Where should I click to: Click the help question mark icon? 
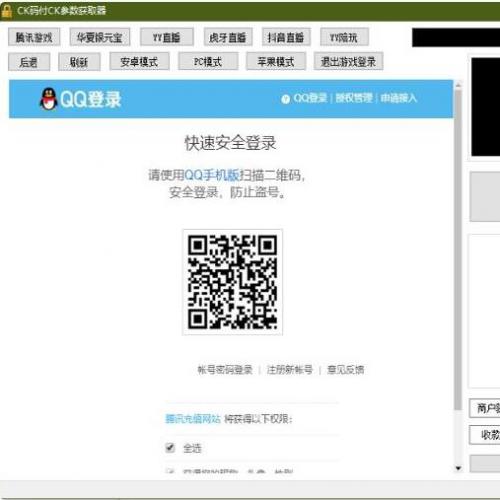[285, 99]
